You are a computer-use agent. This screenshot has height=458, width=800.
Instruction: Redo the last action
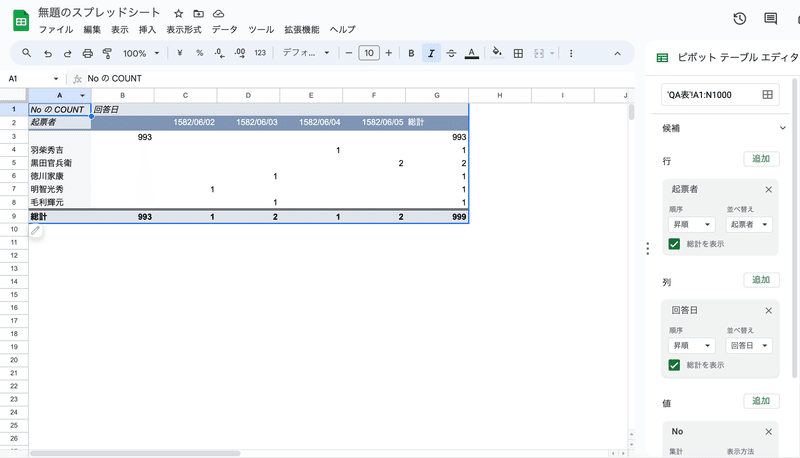click(x=67, y=53)
